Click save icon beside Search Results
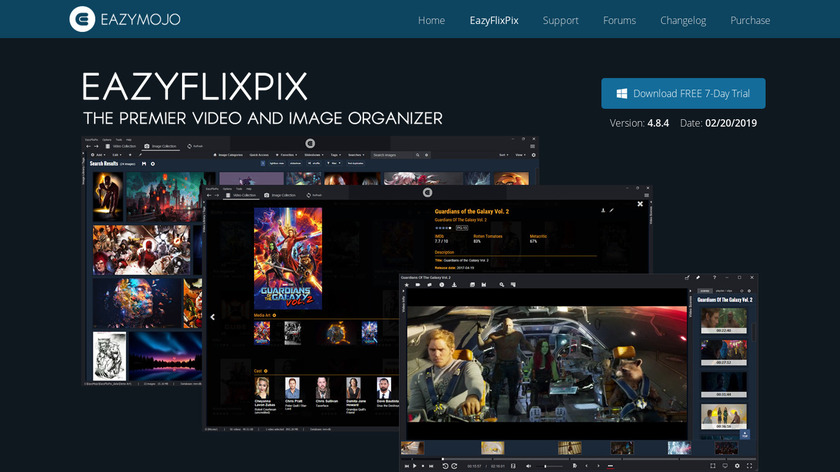Image resolution: width=840 pixels, height=472 pixels. point(144,163)
